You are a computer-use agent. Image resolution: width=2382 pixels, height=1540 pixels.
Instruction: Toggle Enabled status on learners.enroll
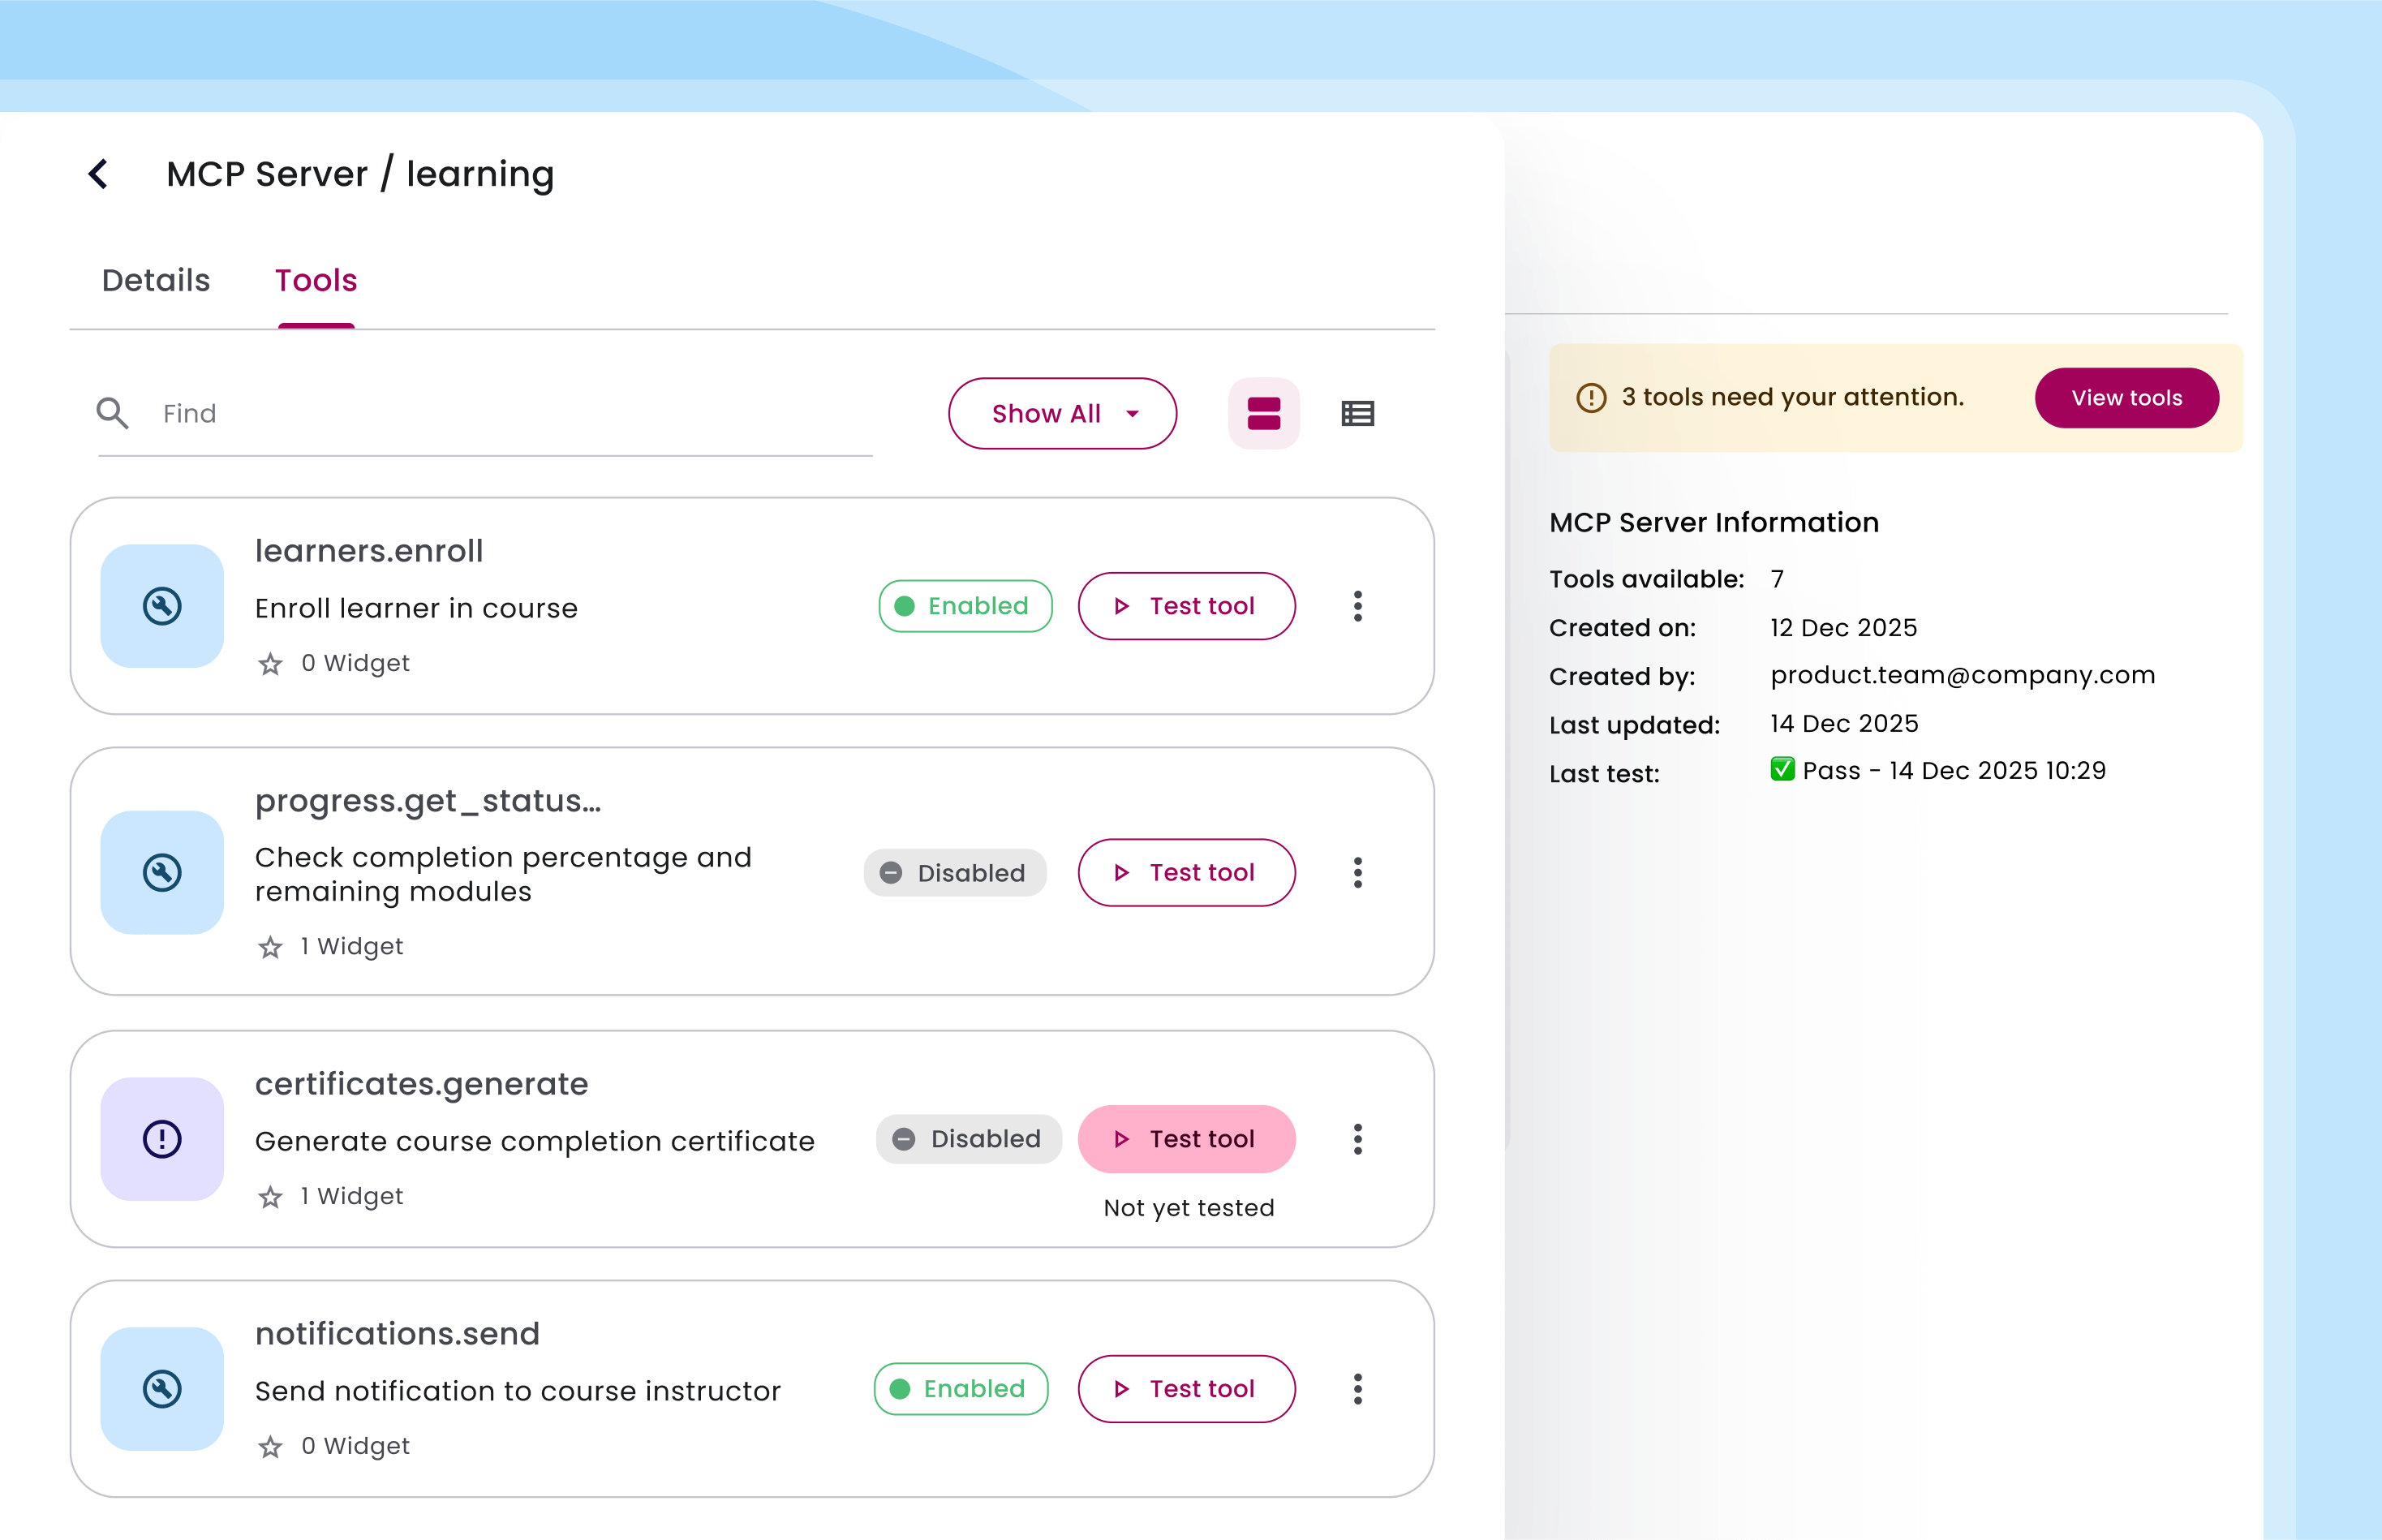pos(965,606)
